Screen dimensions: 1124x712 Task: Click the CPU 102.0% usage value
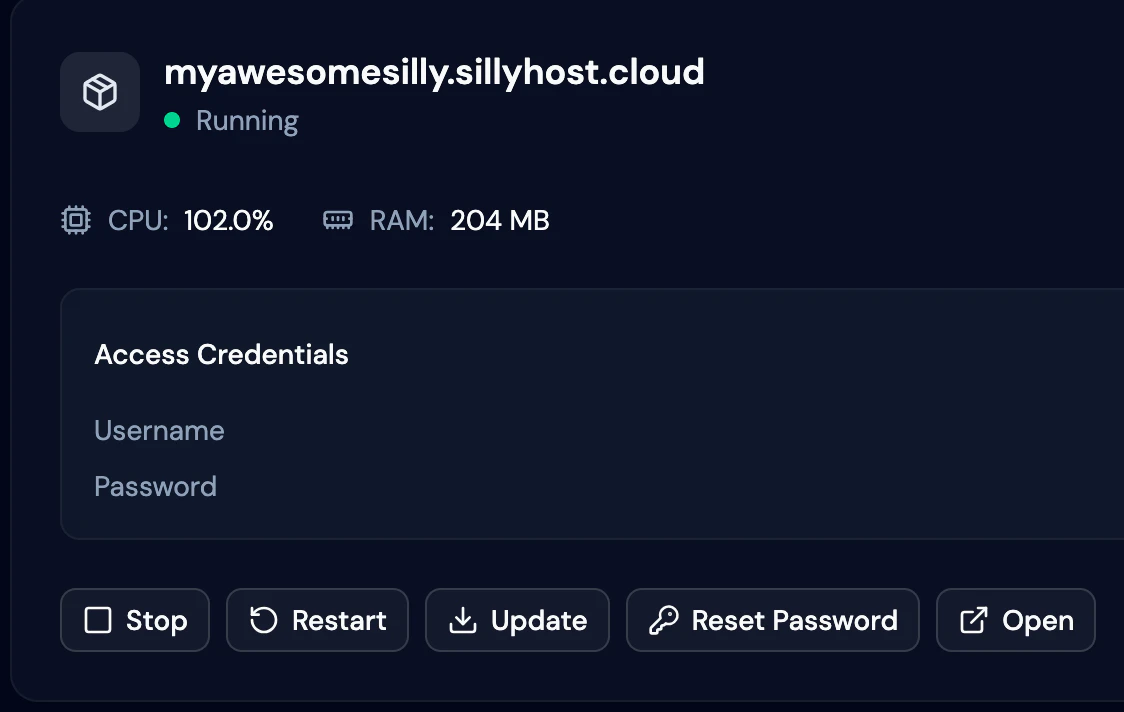click(228, 220)
